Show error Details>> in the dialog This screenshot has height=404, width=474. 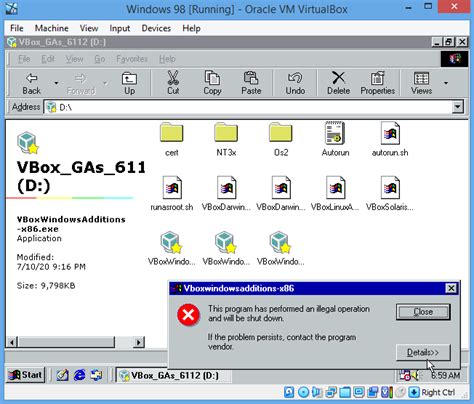click(423, 352)
